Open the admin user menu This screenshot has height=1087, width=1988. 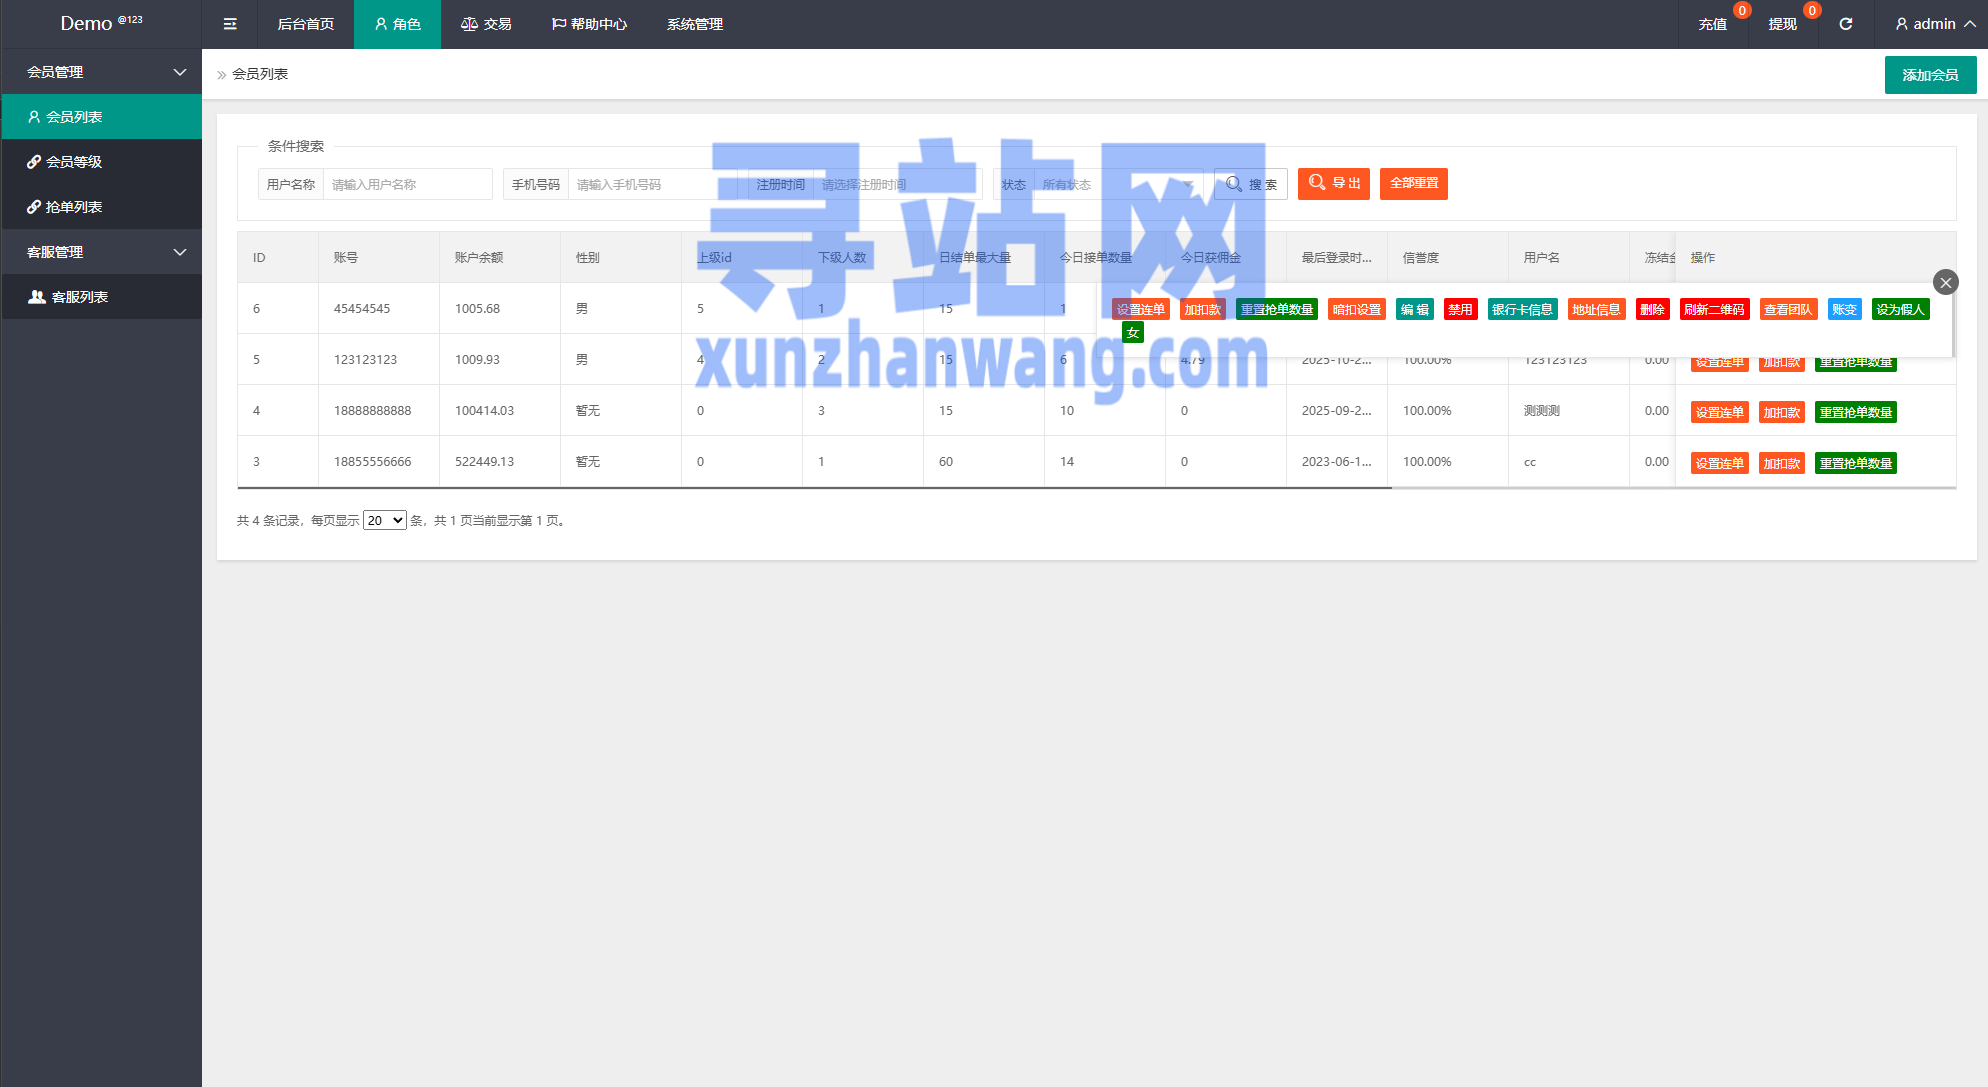1935,24
